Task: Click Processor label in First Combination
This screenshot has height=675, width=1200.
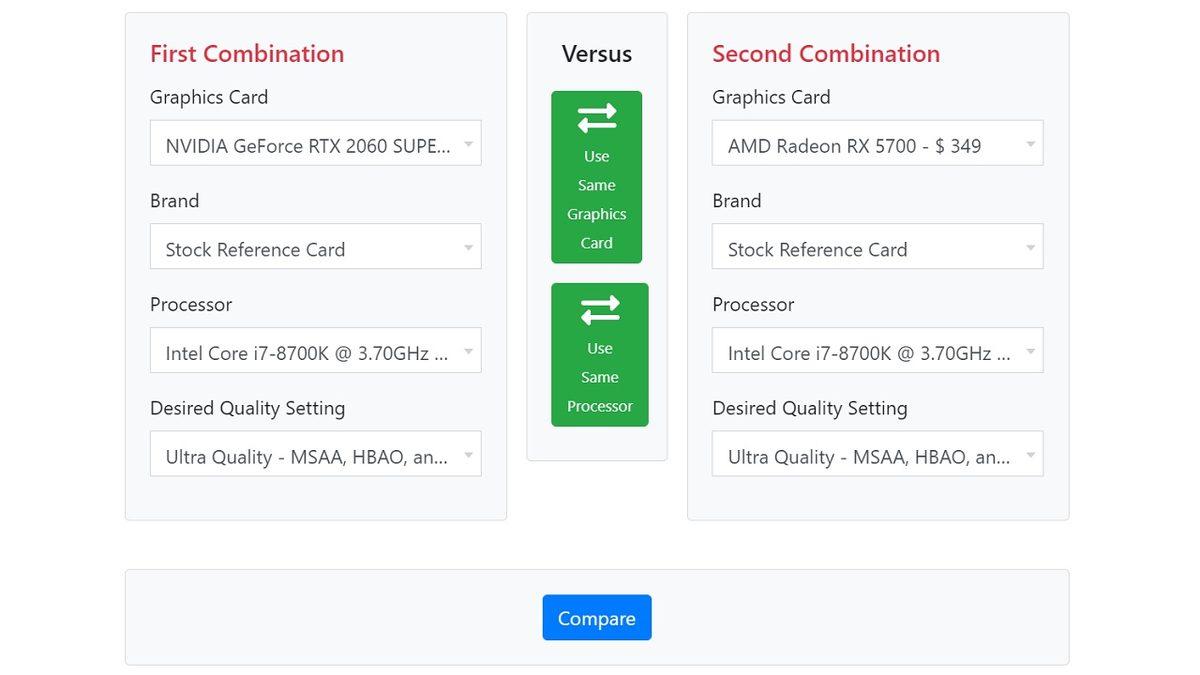Action: pos(191,305)
